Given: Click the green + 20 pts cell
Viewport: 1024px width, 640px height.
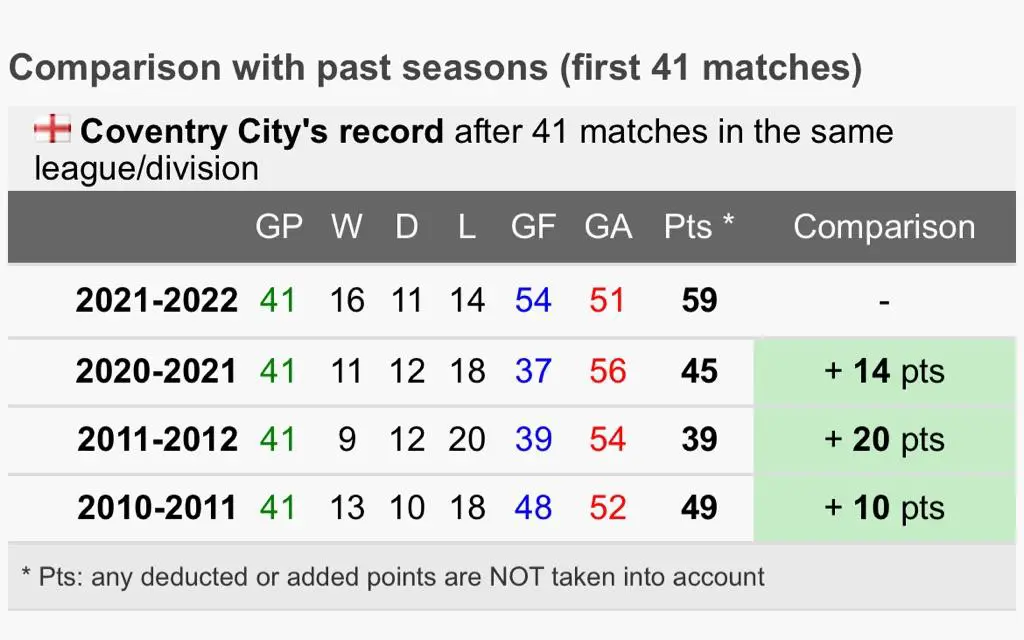Looking at the screenshot, I should [x=884, y=439].
